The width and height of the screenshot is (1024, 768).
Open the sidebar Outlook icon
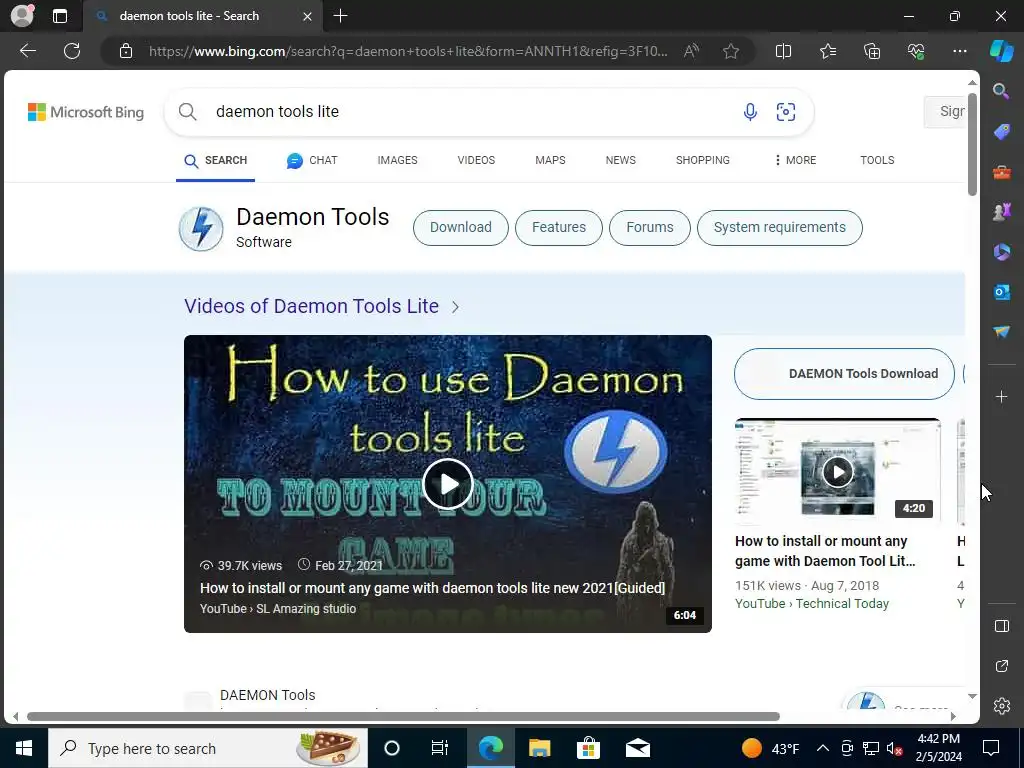1001,292
